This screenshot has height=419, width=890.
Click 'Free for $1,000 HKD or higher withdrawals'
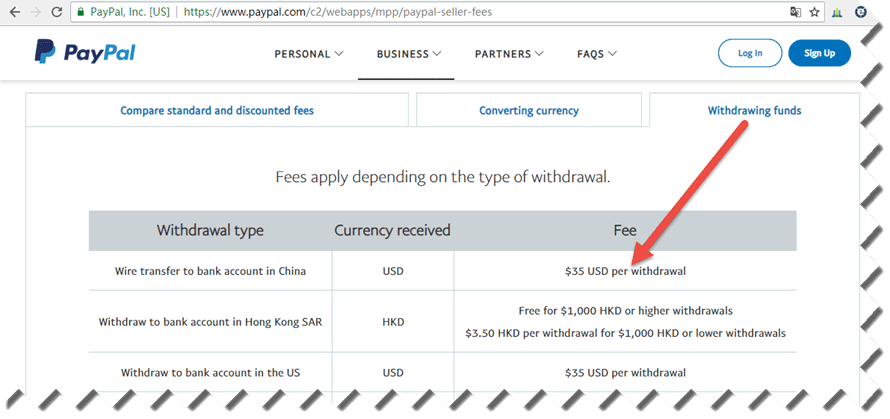pos(625,311)
